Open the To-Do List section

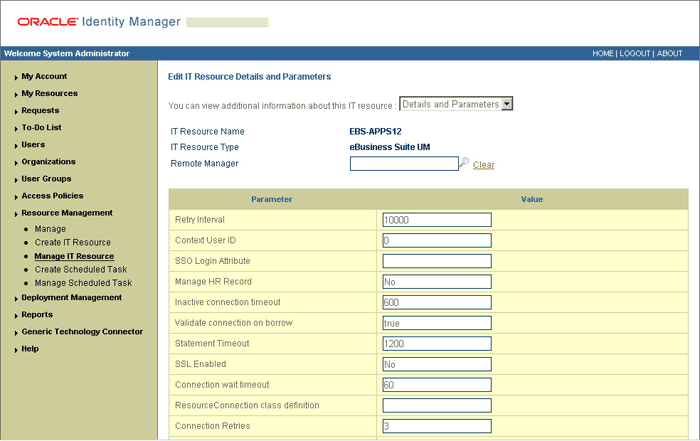(42, 127)
